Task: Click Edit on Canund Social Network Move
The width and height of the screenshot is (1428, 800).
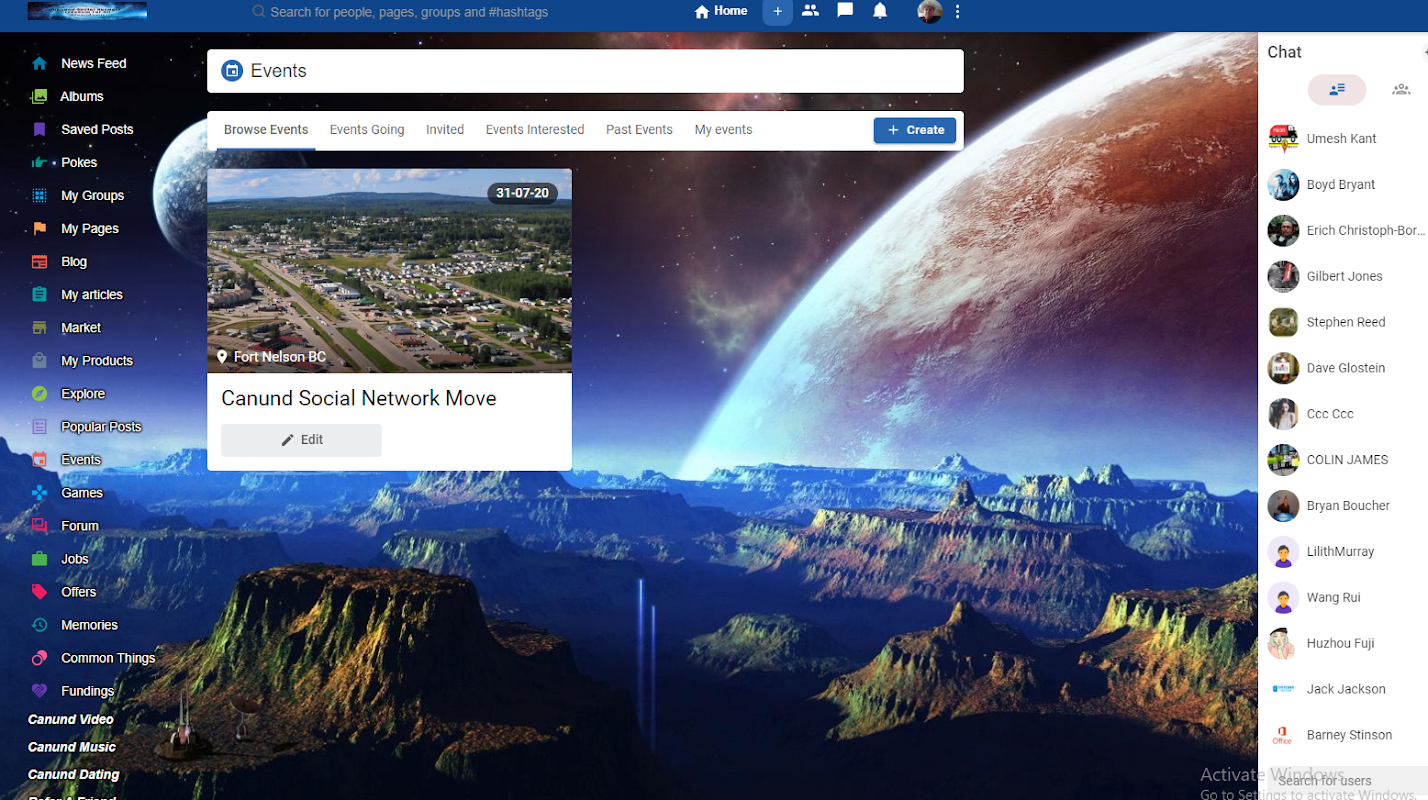Action: [301, 440]
